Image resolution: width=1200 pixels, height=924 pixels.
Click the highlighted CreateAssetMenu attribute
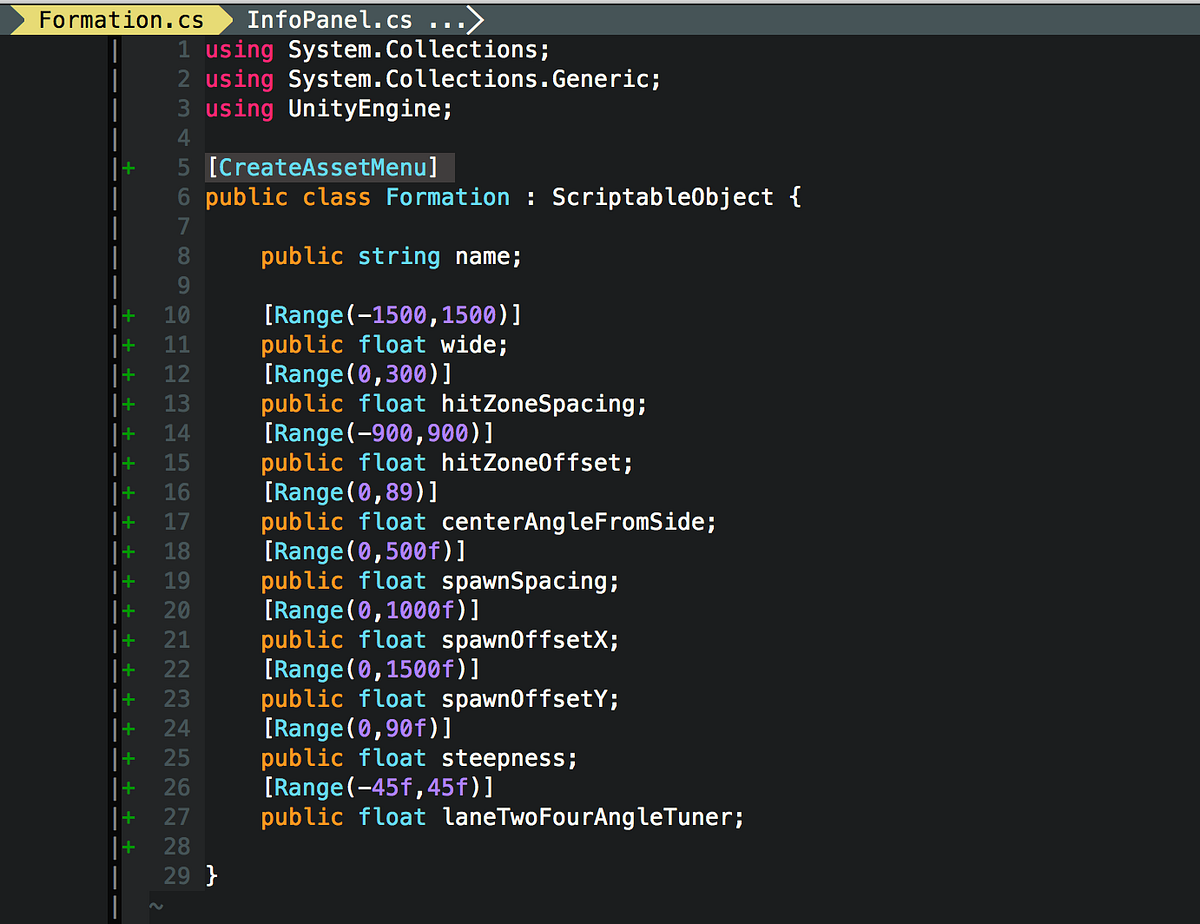(325, 167)
